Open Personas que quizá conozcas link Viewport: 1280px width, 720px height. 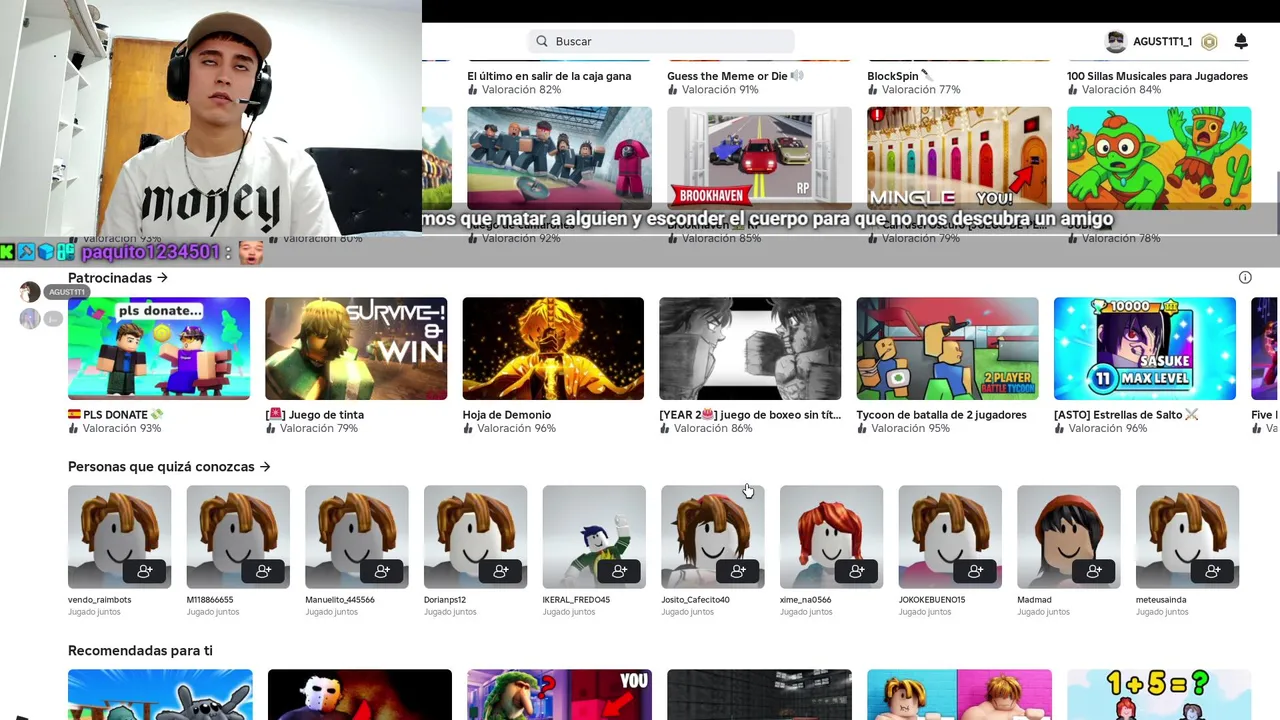tap(169, 467)
